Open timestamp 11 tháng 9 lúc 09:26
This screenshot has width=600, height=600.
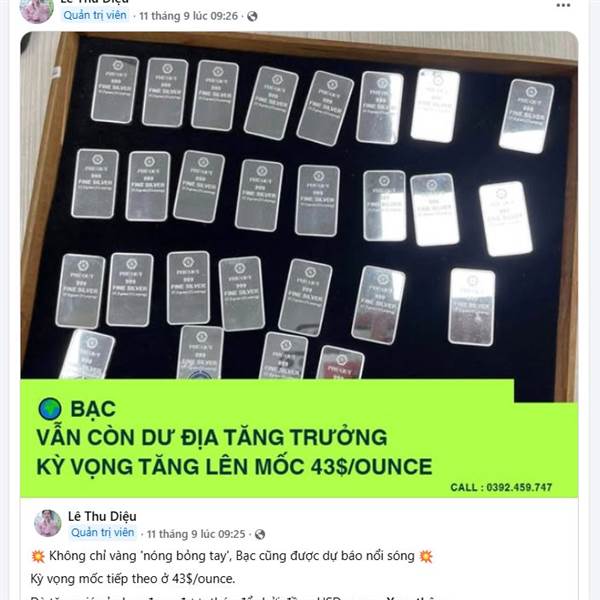point(189,16)
